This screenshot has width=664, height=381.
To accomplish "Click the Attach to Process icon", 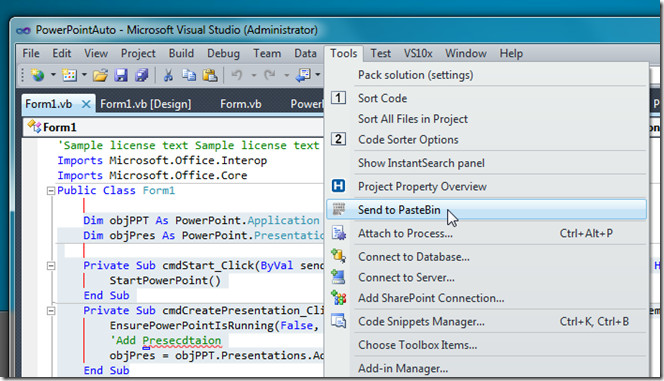I will coord(338,233).
